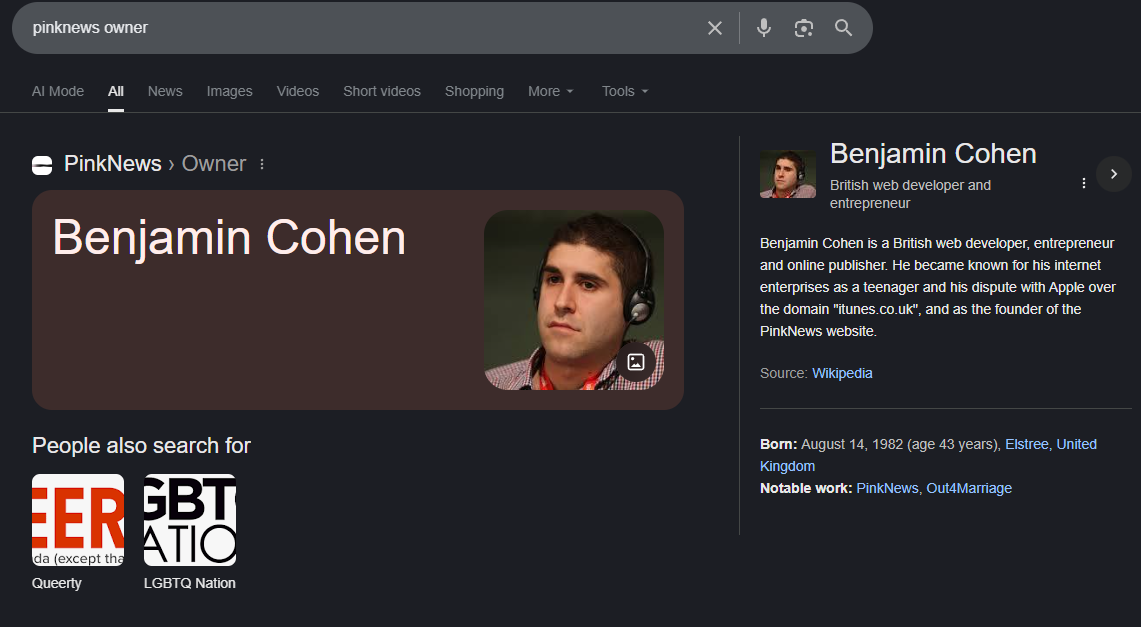Open the large Benjamin Cohen photo
This screenshot has width=1141, height=627.
coord(574,300)
